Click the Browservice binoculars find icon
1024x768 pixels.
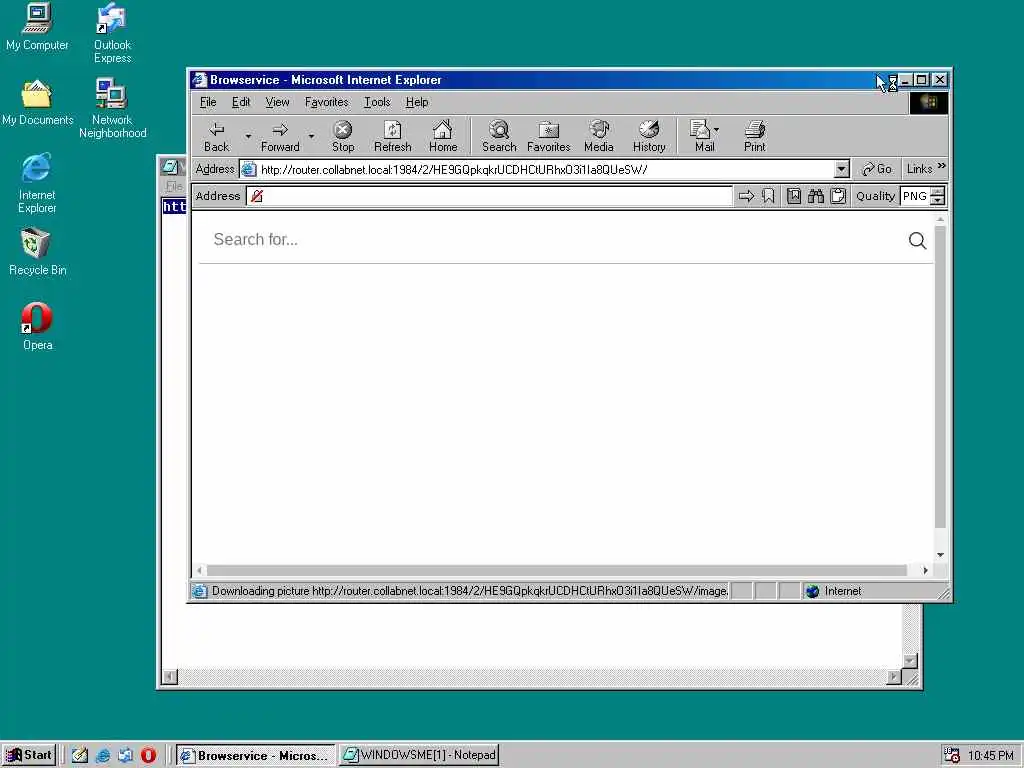(x=816, y=196)
